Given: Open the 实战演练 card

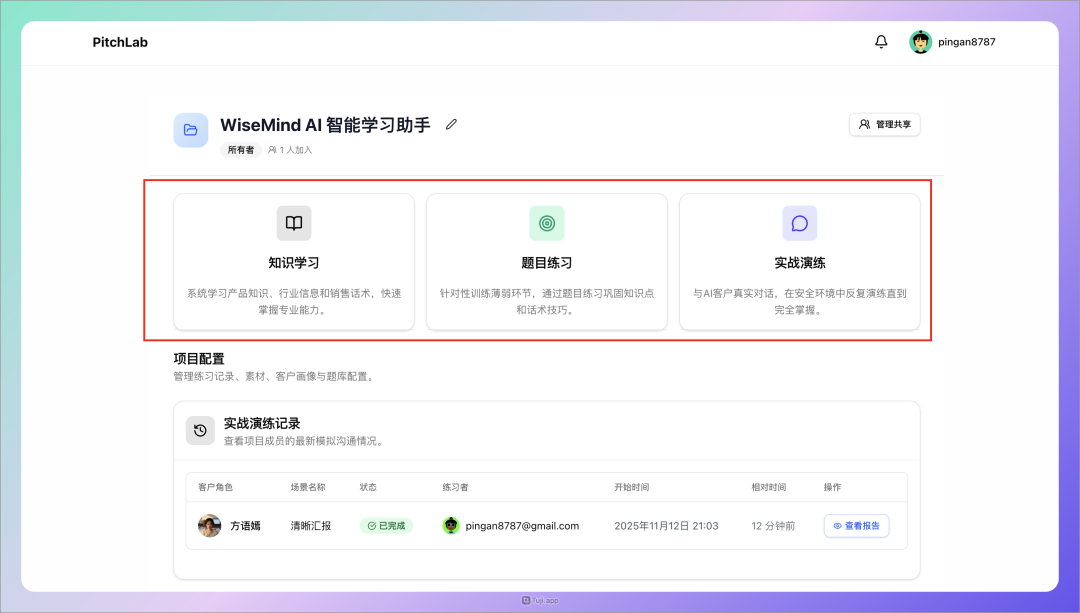Looking at the screenshot, I should (799, 263).
